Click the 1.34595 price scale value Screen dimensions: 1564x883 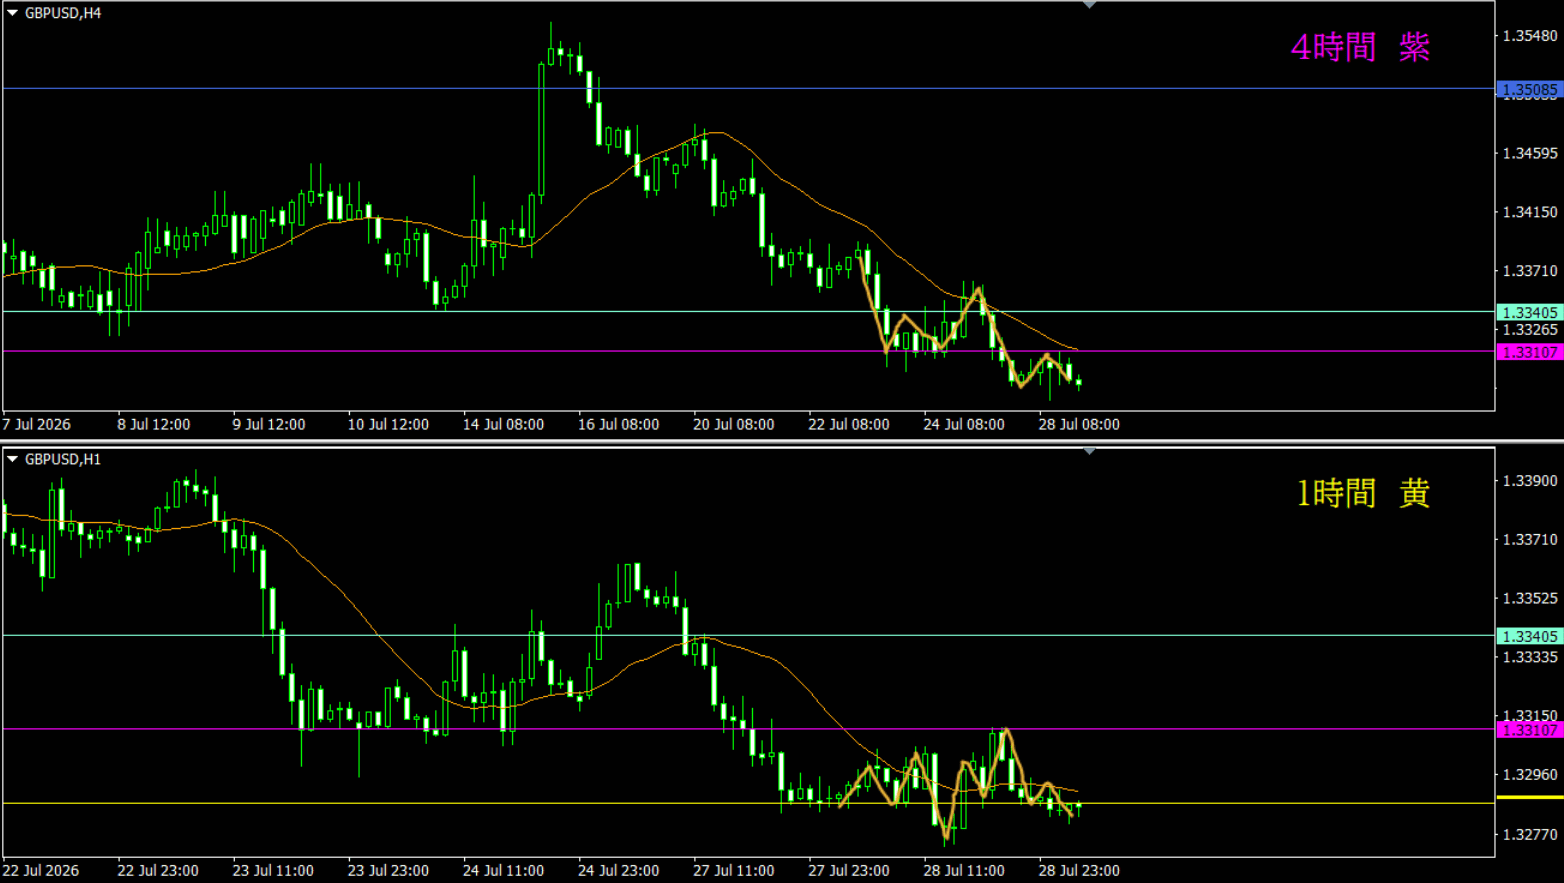1530,153
